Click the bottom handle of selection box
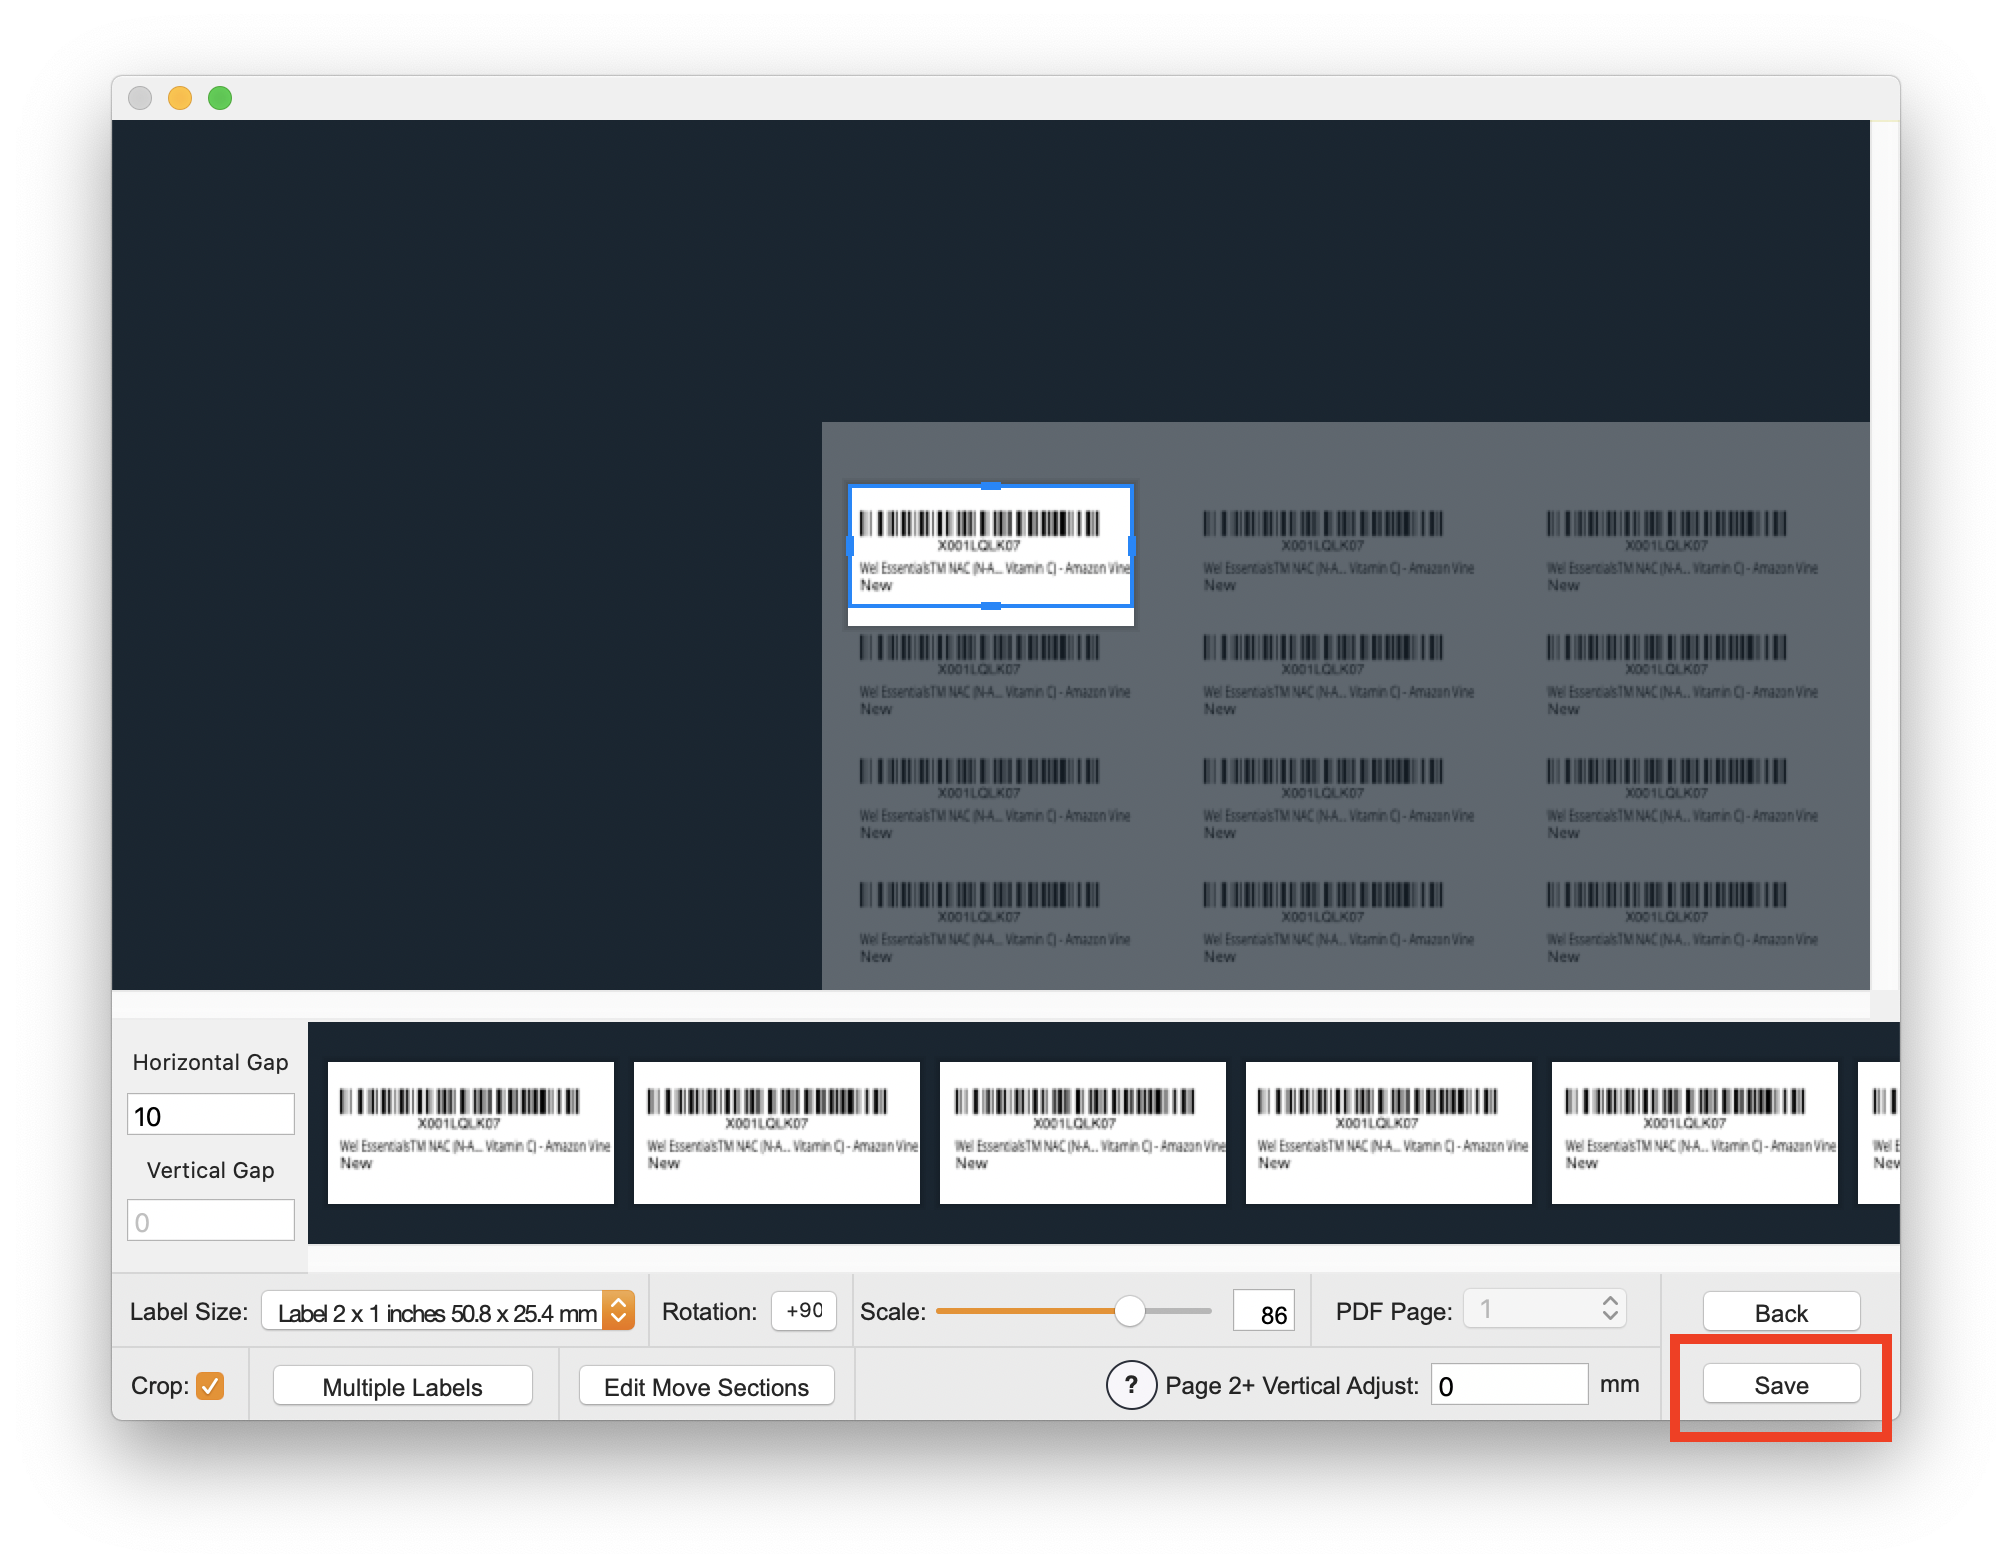Screen dimensions: 2012x1568 991,606
